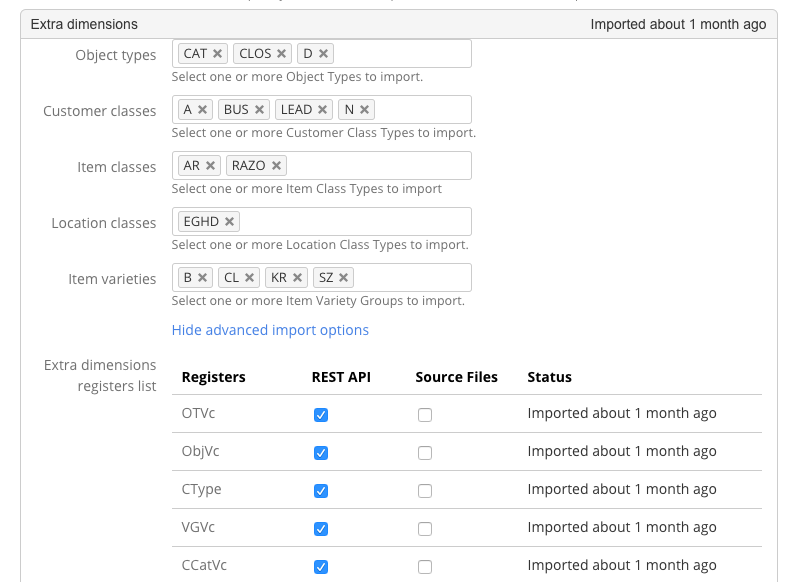Remove the CAT tag from Object types
This screenshot has width=798, height=582.
217,54
